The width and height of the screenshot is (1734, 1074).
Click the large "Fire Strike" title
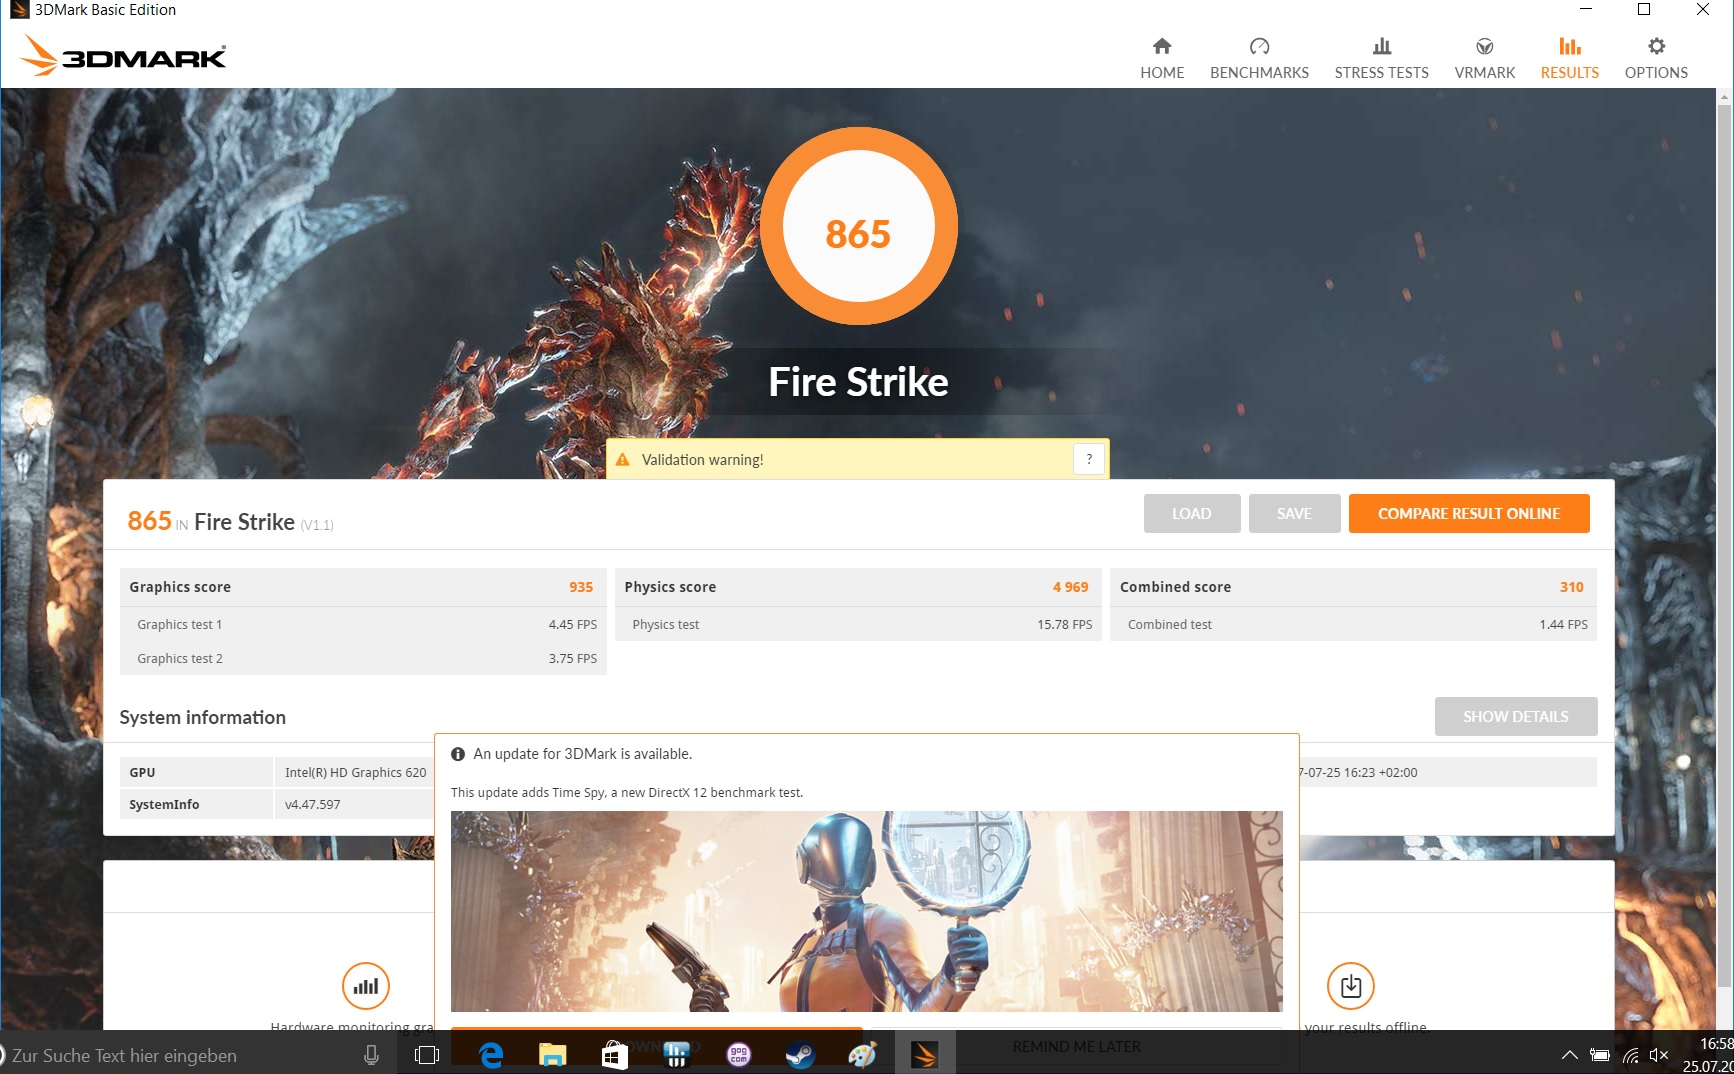pos(858,382)
